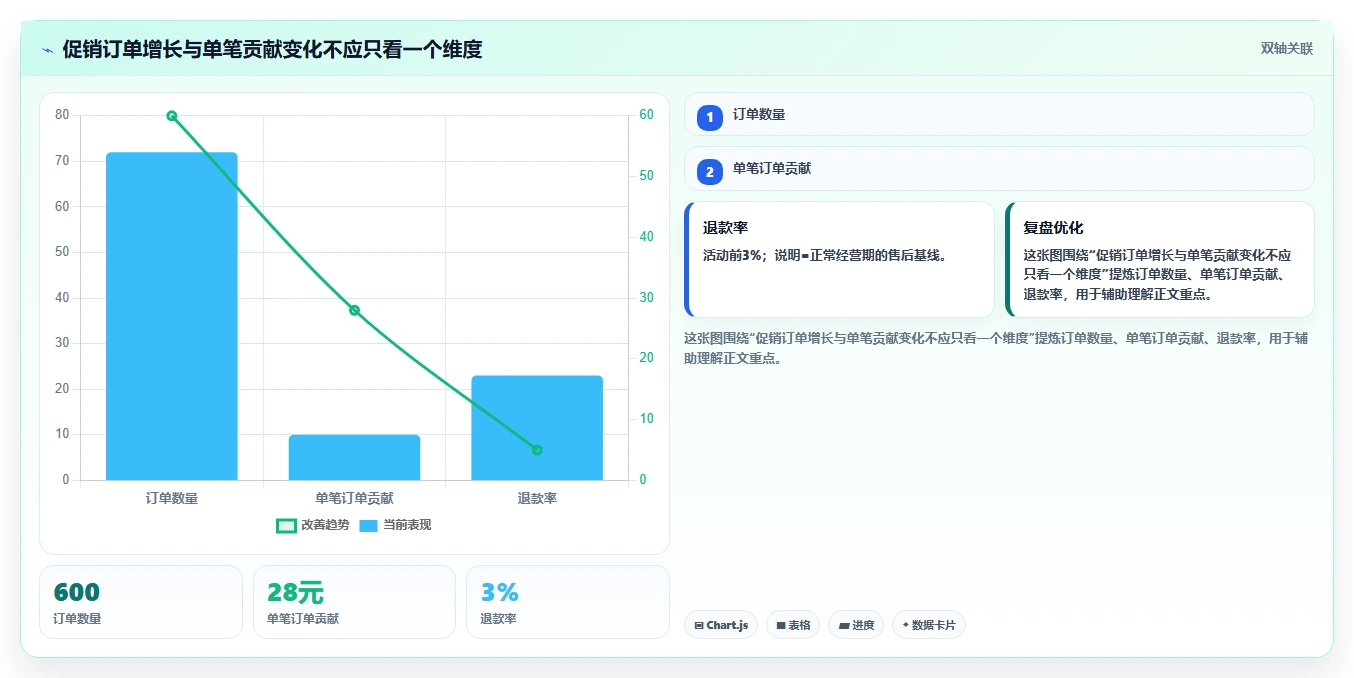This screenshot has width=1354, height=678.
Task: Click the 单笔订单贡献 x-axis label
Action: (x=354, y=498)
